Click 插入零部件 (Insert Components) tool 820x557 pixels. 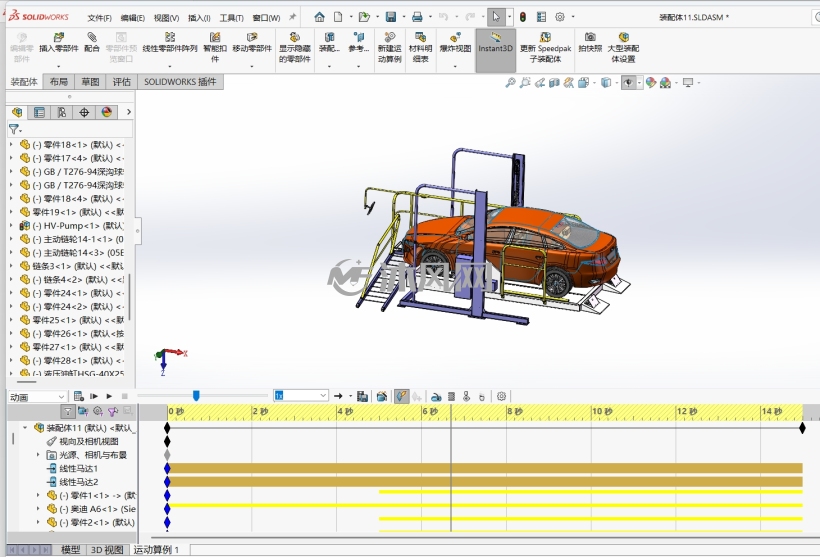tap(59, 43)
